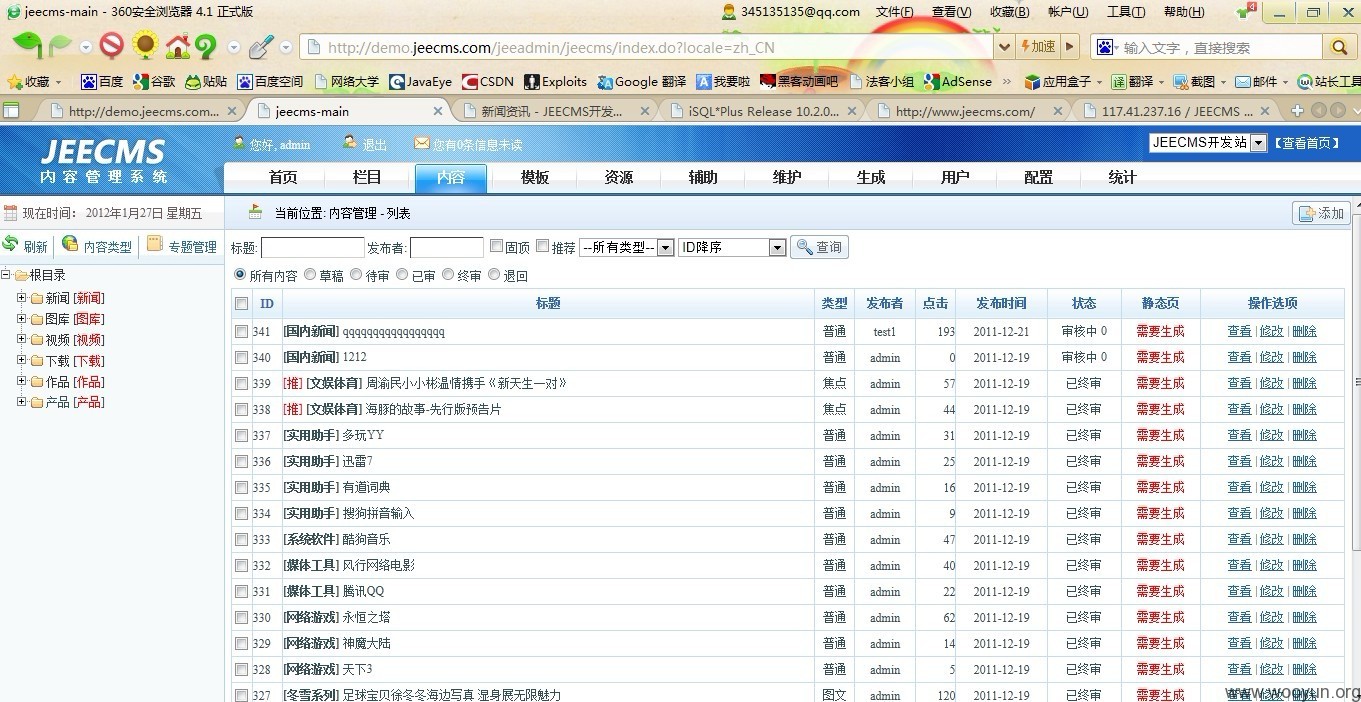Select the 所有内容 radio button

point(240,274)
